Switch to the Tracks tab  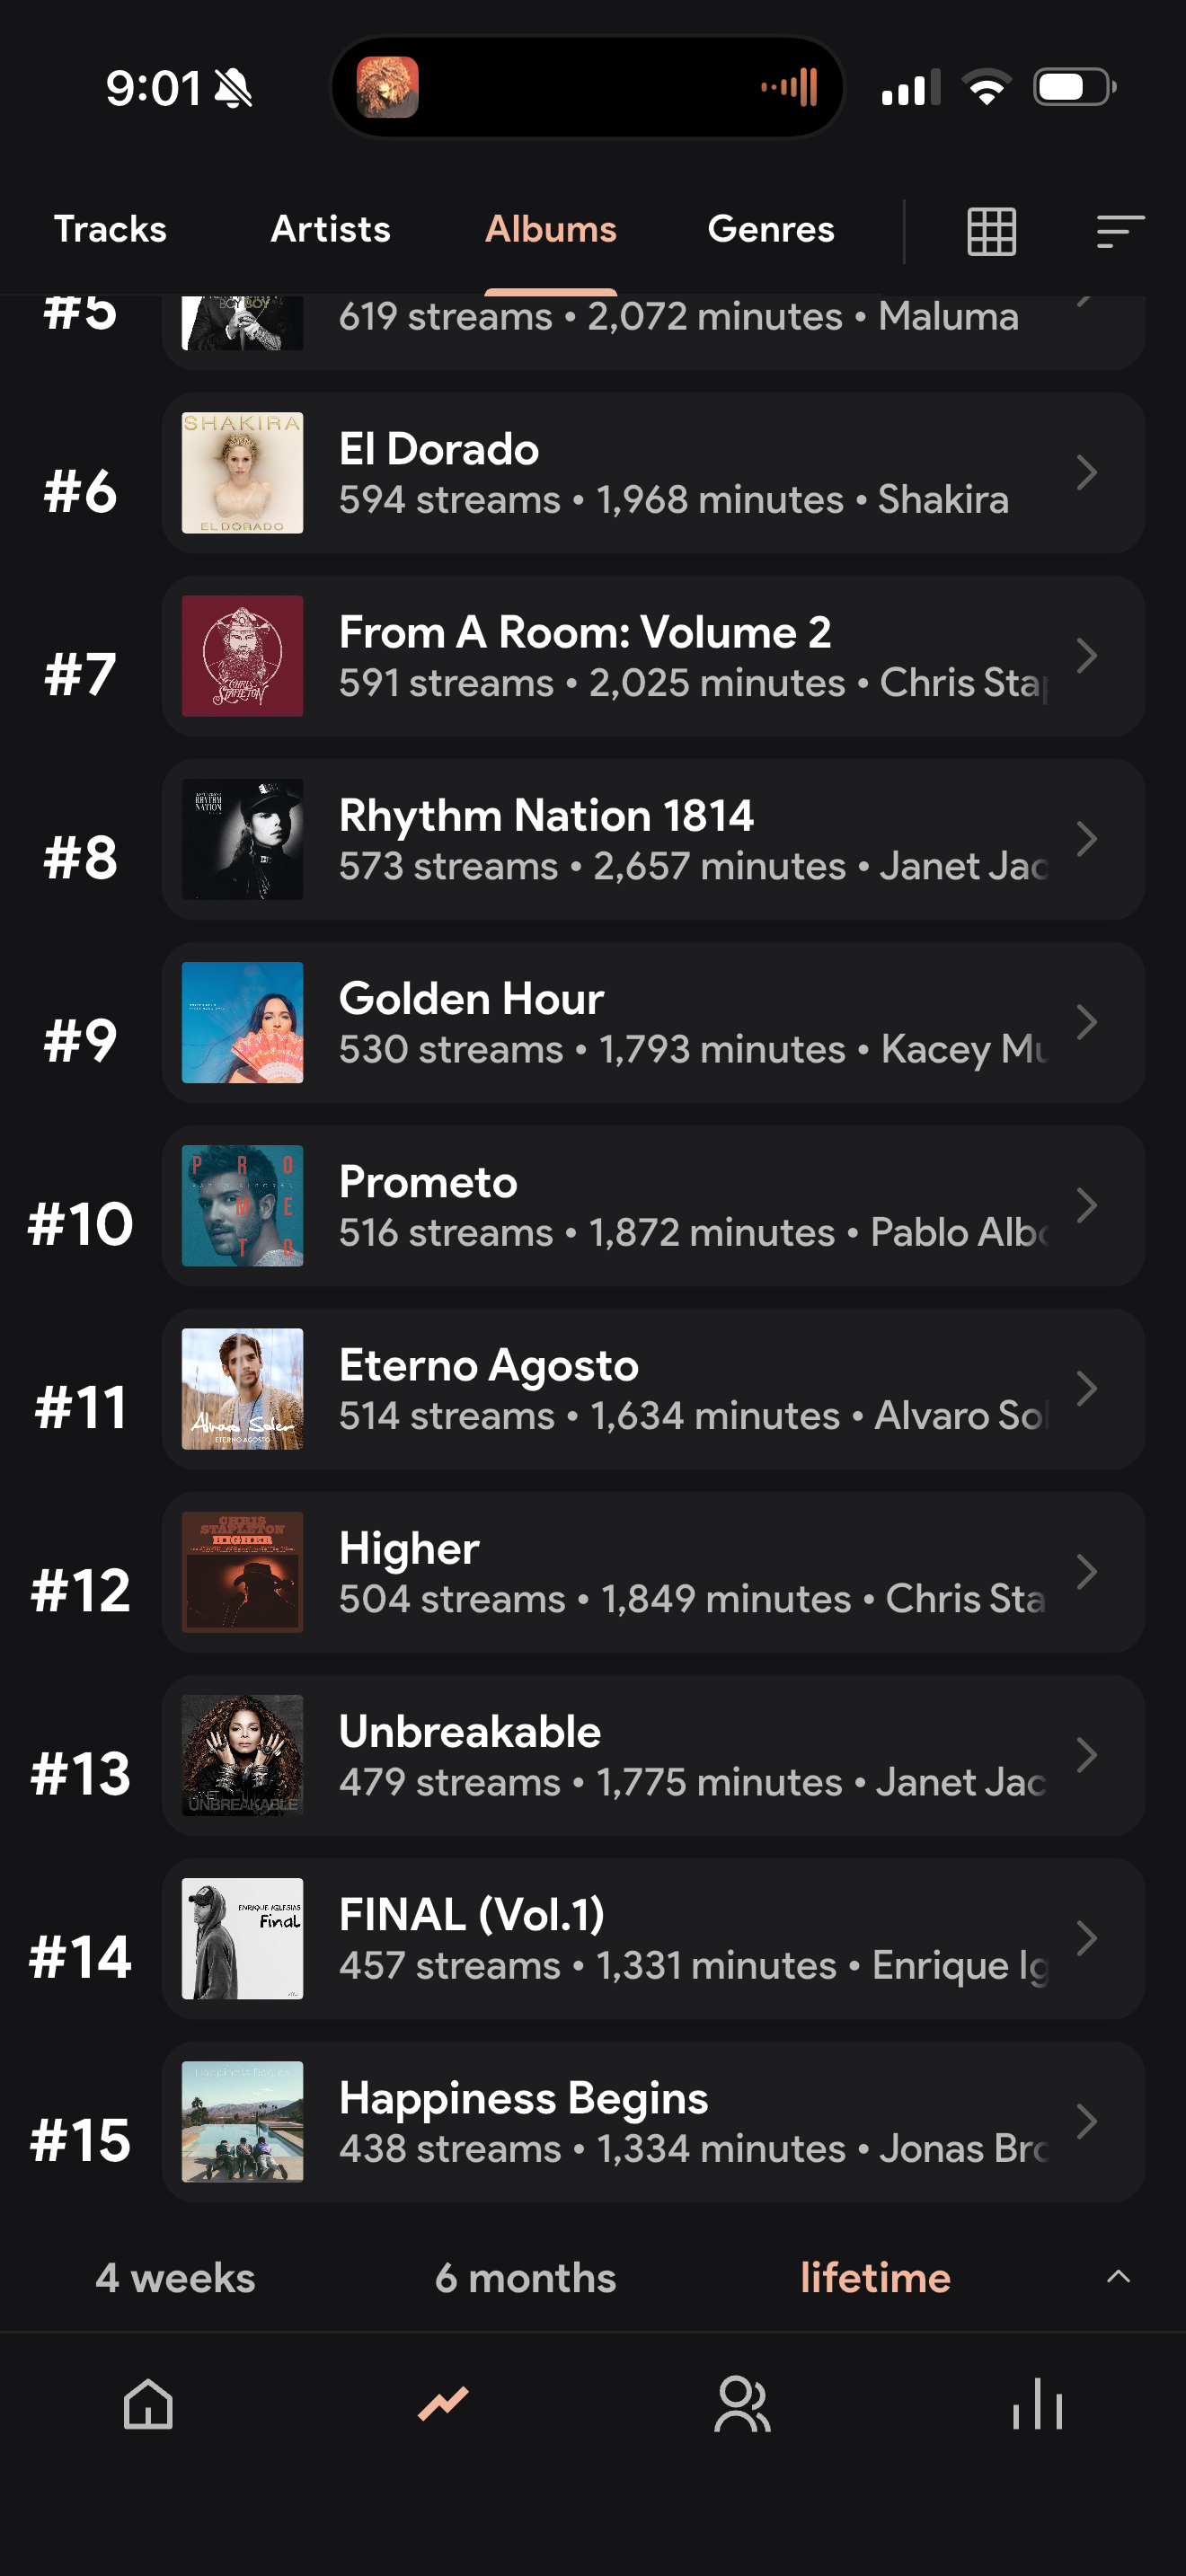pos(110,229)
